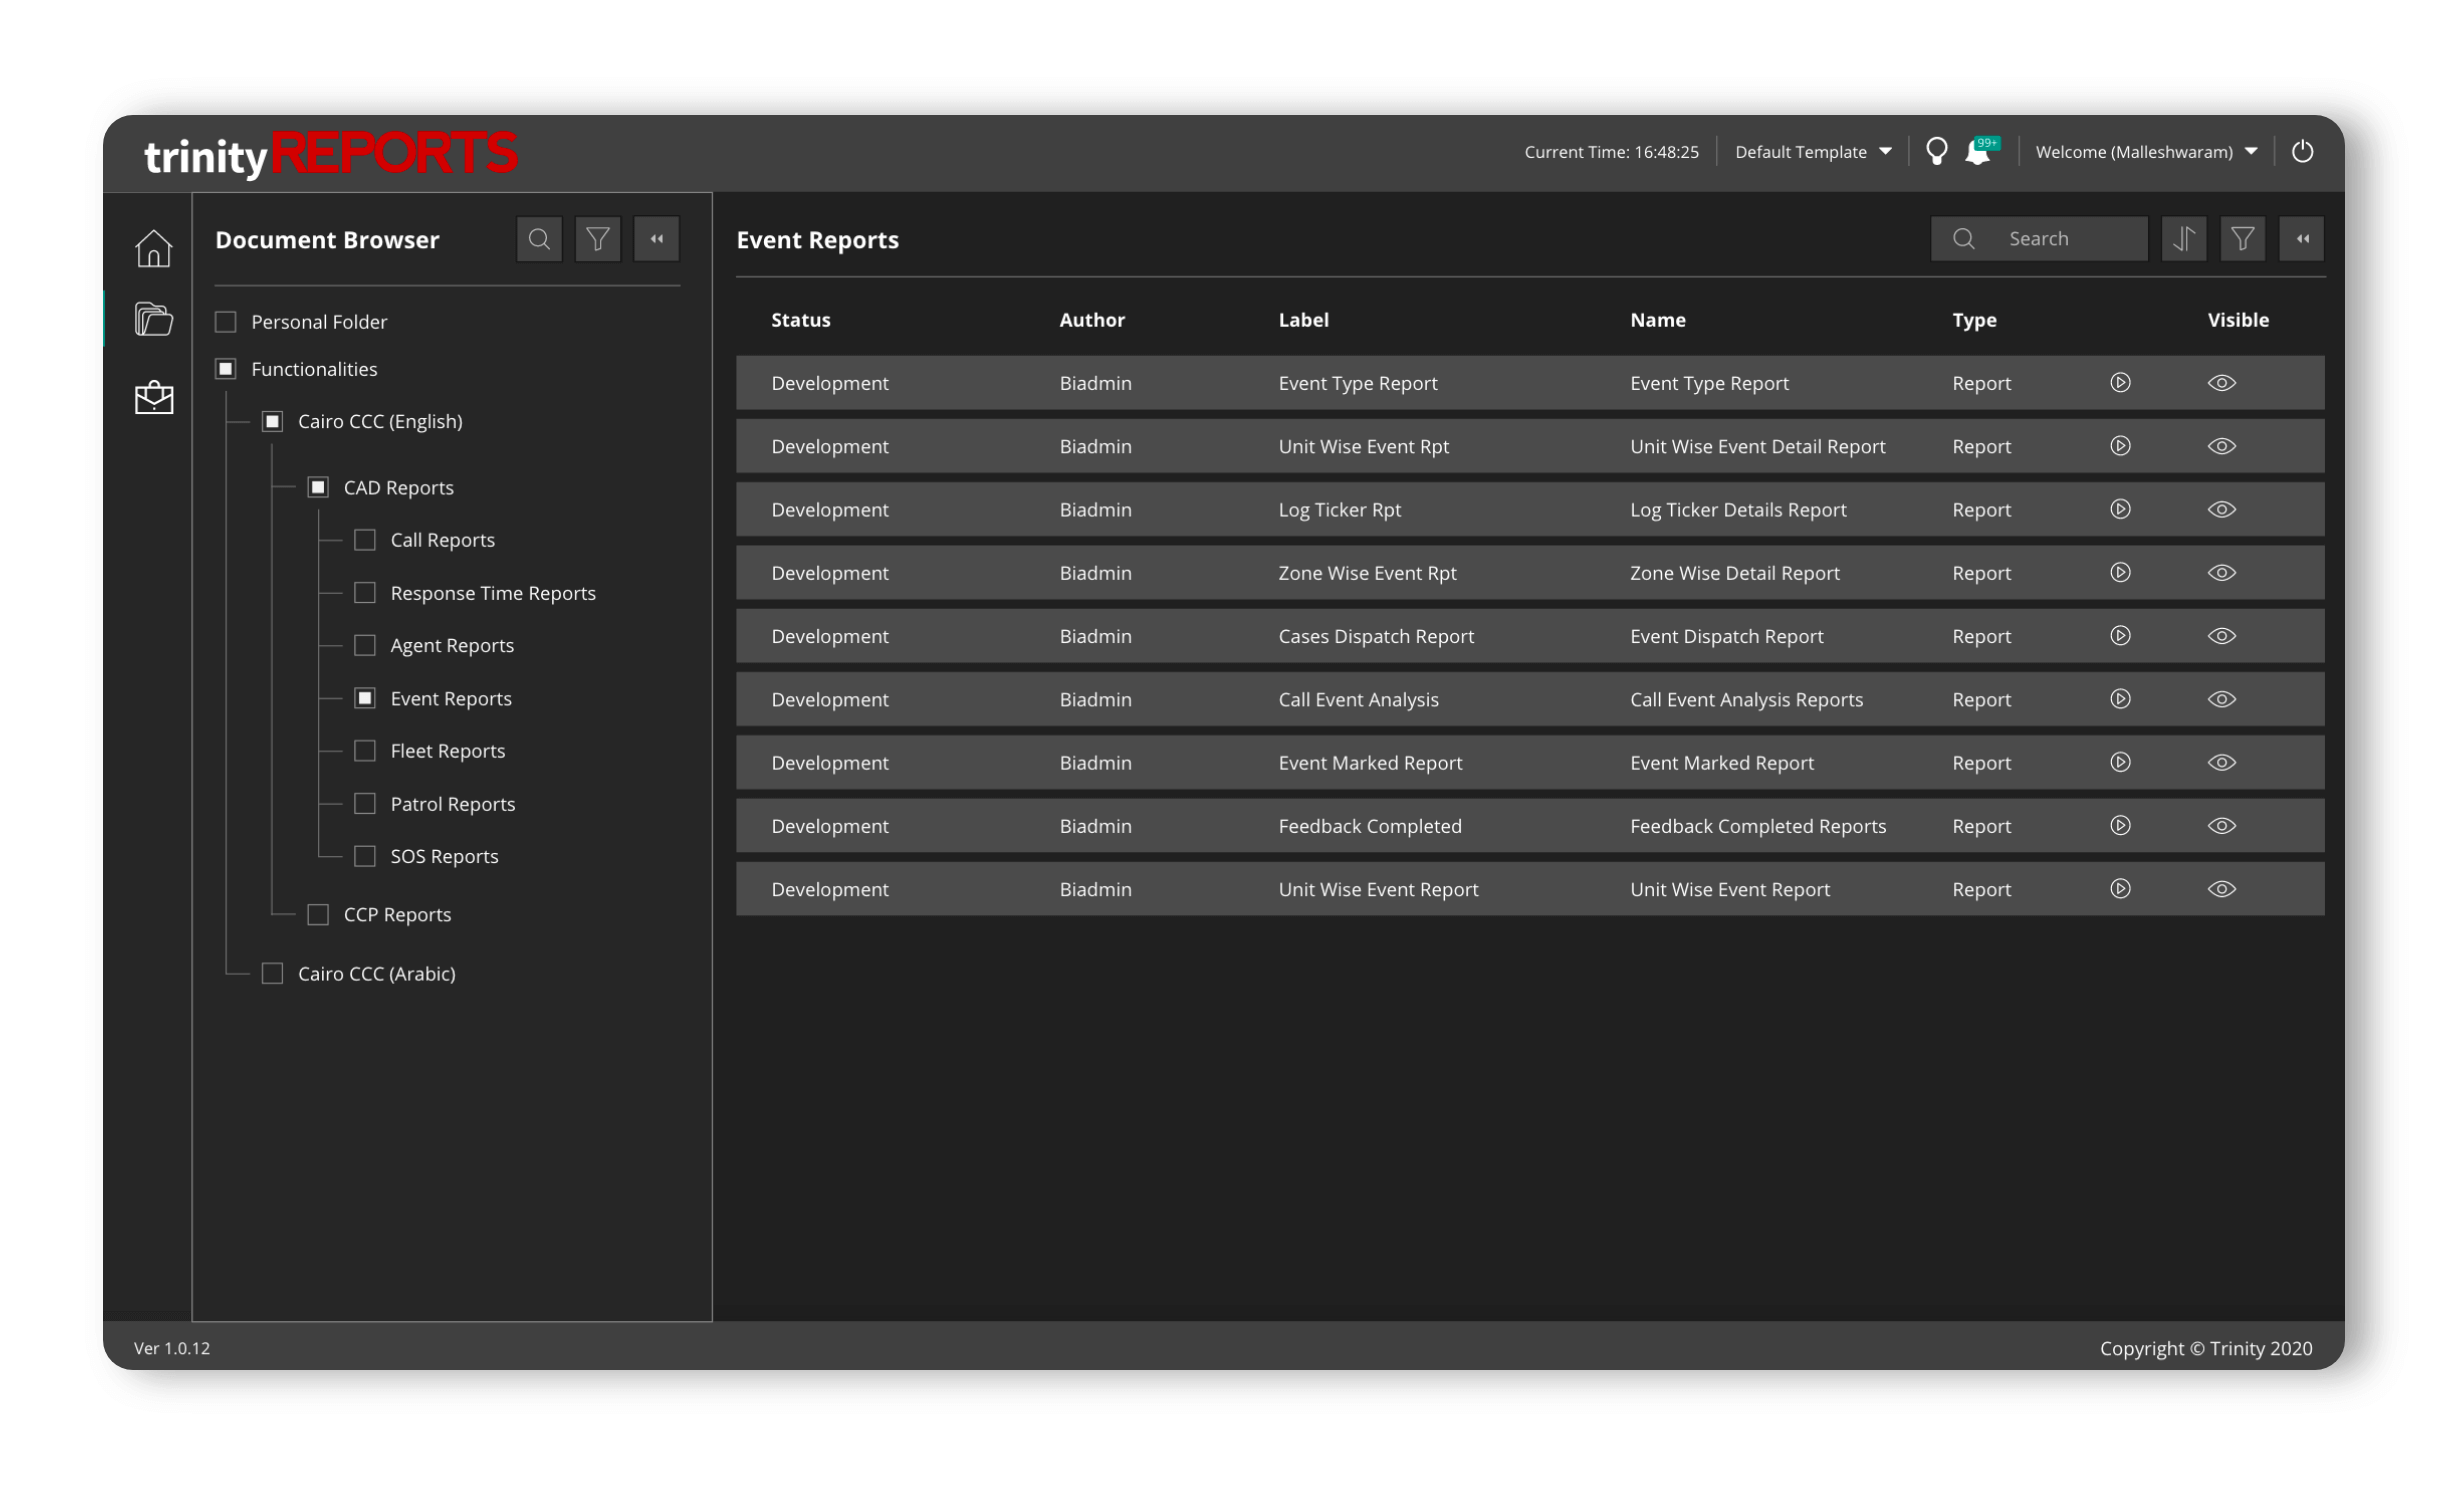Check the Response Time Reports checkbox
The image size is (2448, 1485).
tap(365, 593)
